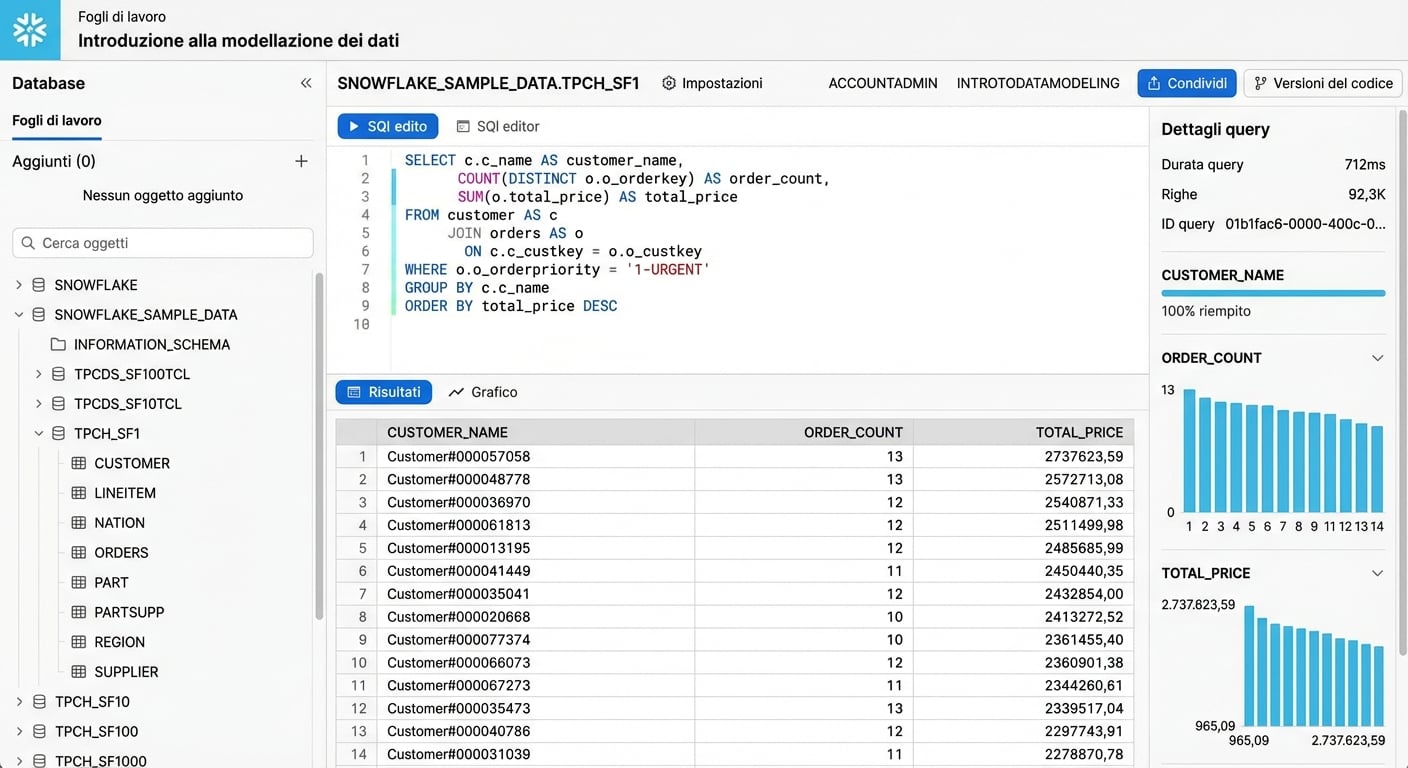
Task: Select the SQl editor tab
Action: pos(497,126)
